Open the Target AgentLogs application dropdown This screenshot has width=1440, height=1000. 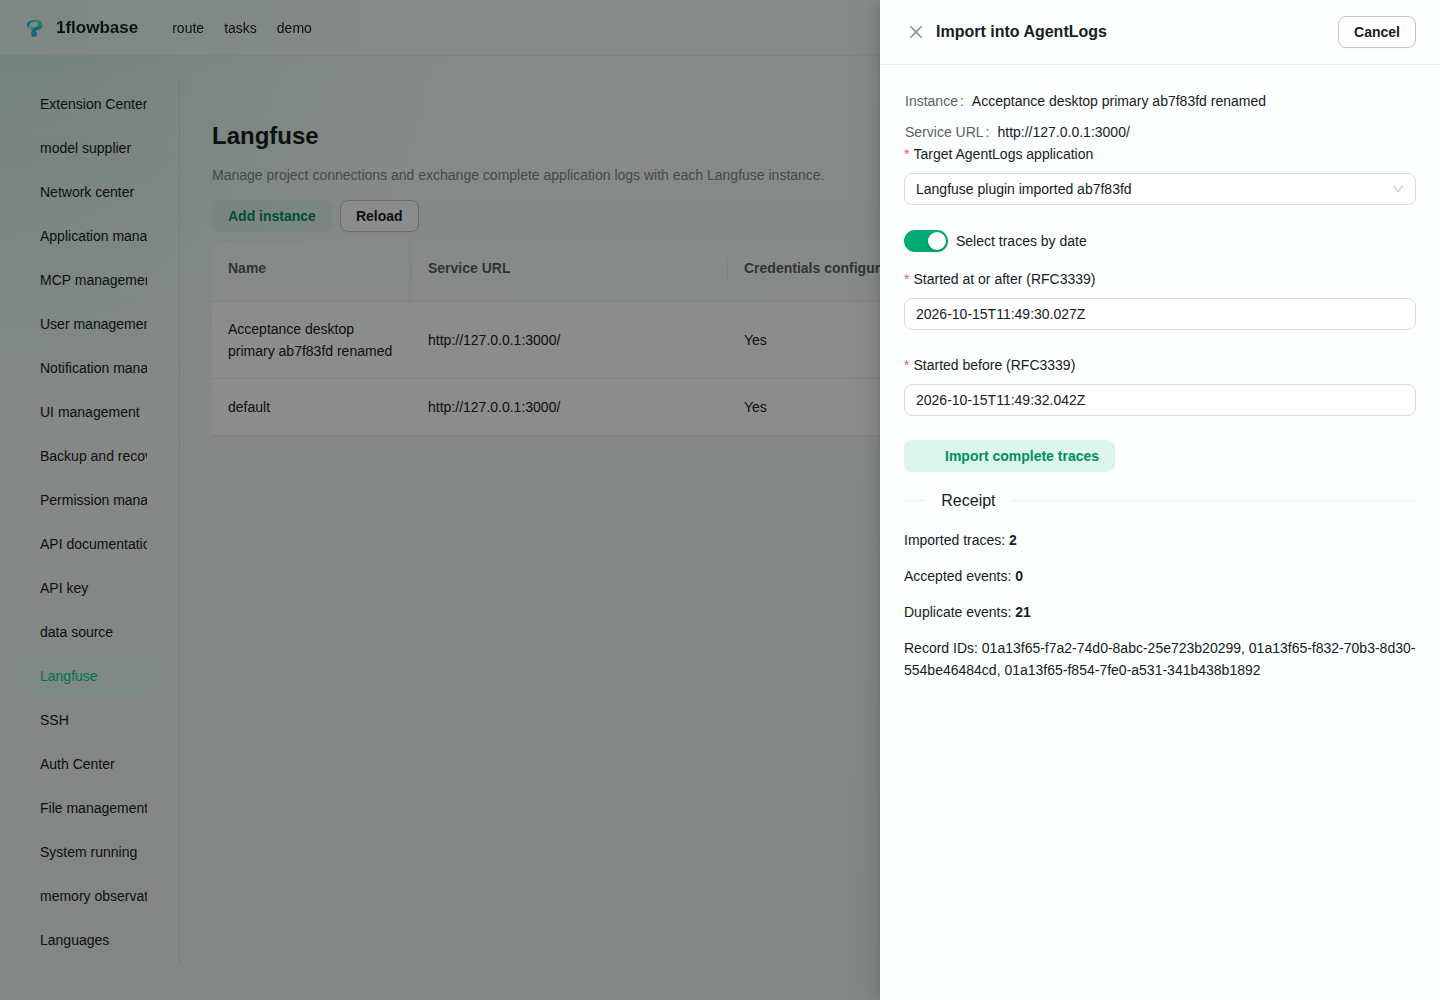click(1159, 189)
